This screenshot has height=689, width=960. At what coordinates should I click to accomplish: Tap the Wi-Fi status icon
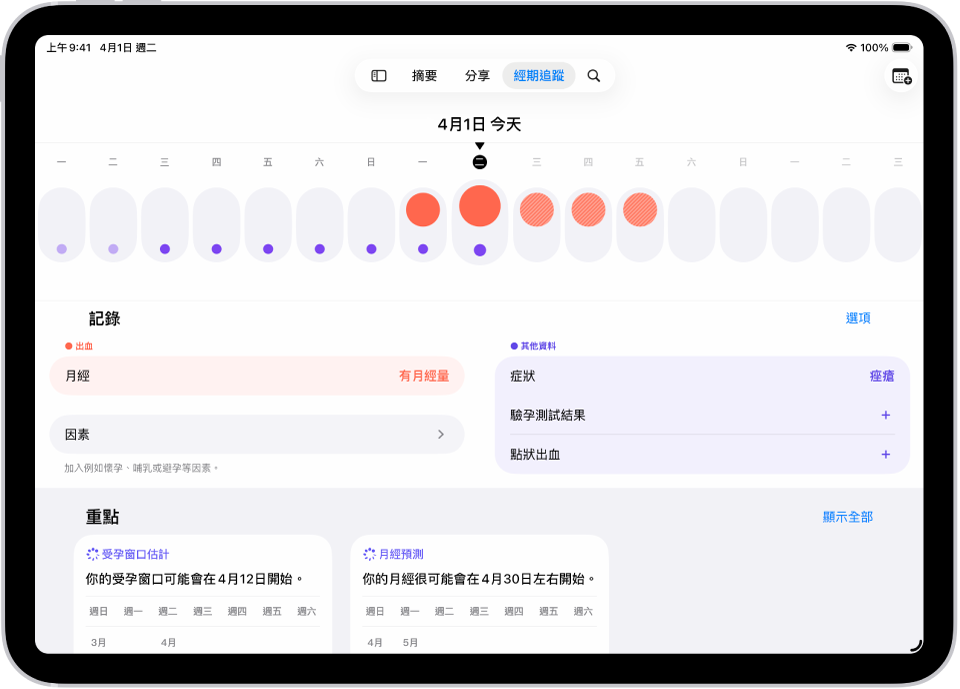click(852, 45)
